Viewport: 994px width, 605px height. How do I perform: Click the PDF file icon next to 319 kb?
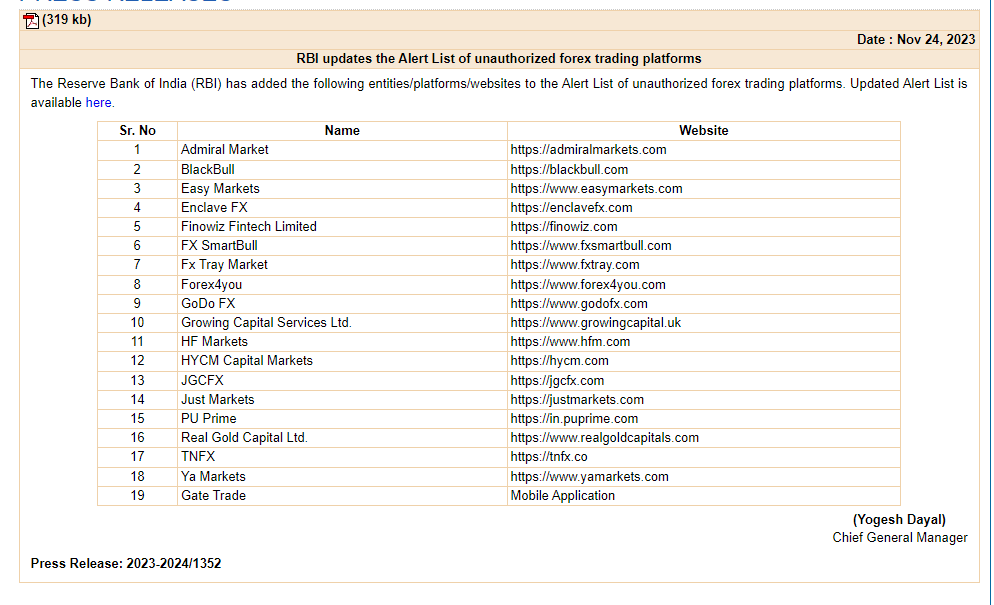31,20
